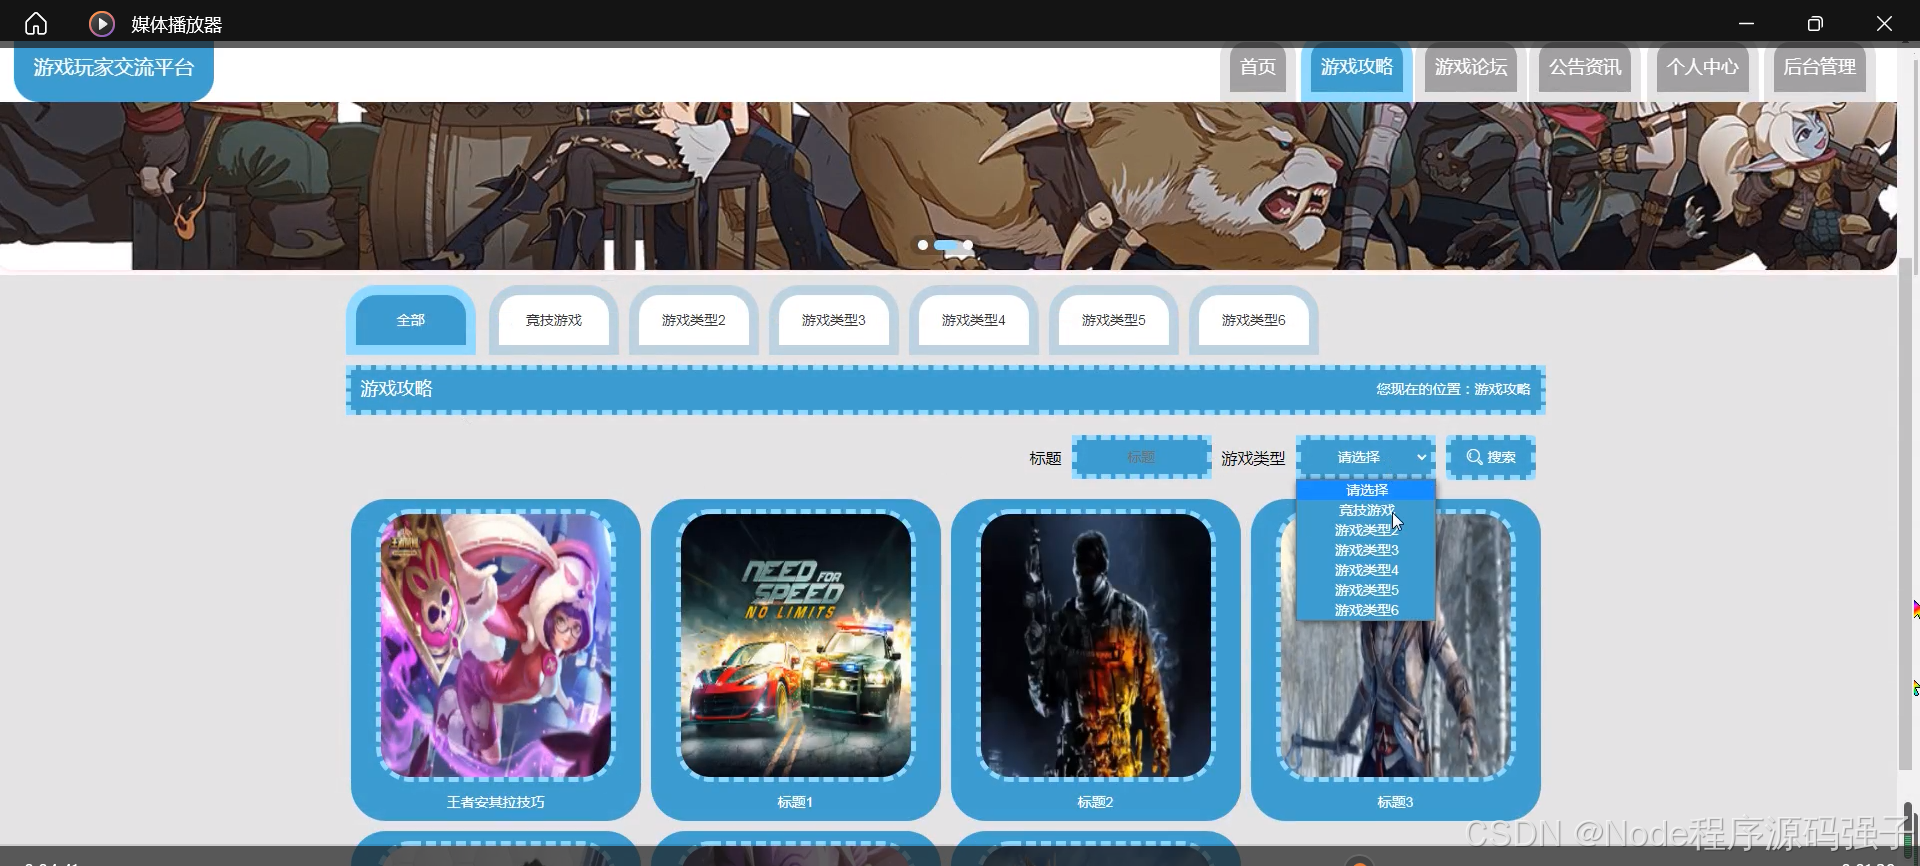Click 游戏攻略 breadcrumb location text
The width and height of the screenshot is (1920, 866).
pyautogui.click(x=1502, y=389)
